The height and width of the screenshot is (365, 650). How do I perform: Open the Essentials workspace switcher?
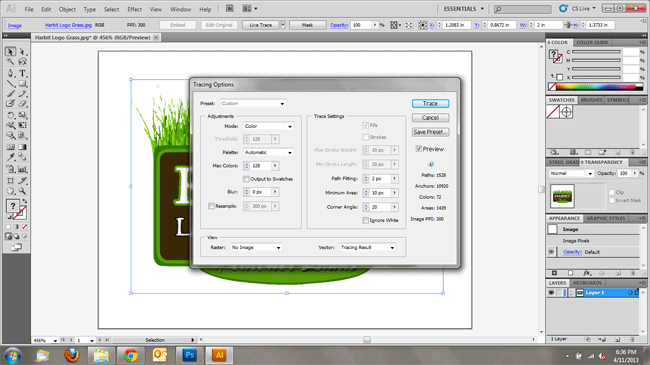coord(463,8)
